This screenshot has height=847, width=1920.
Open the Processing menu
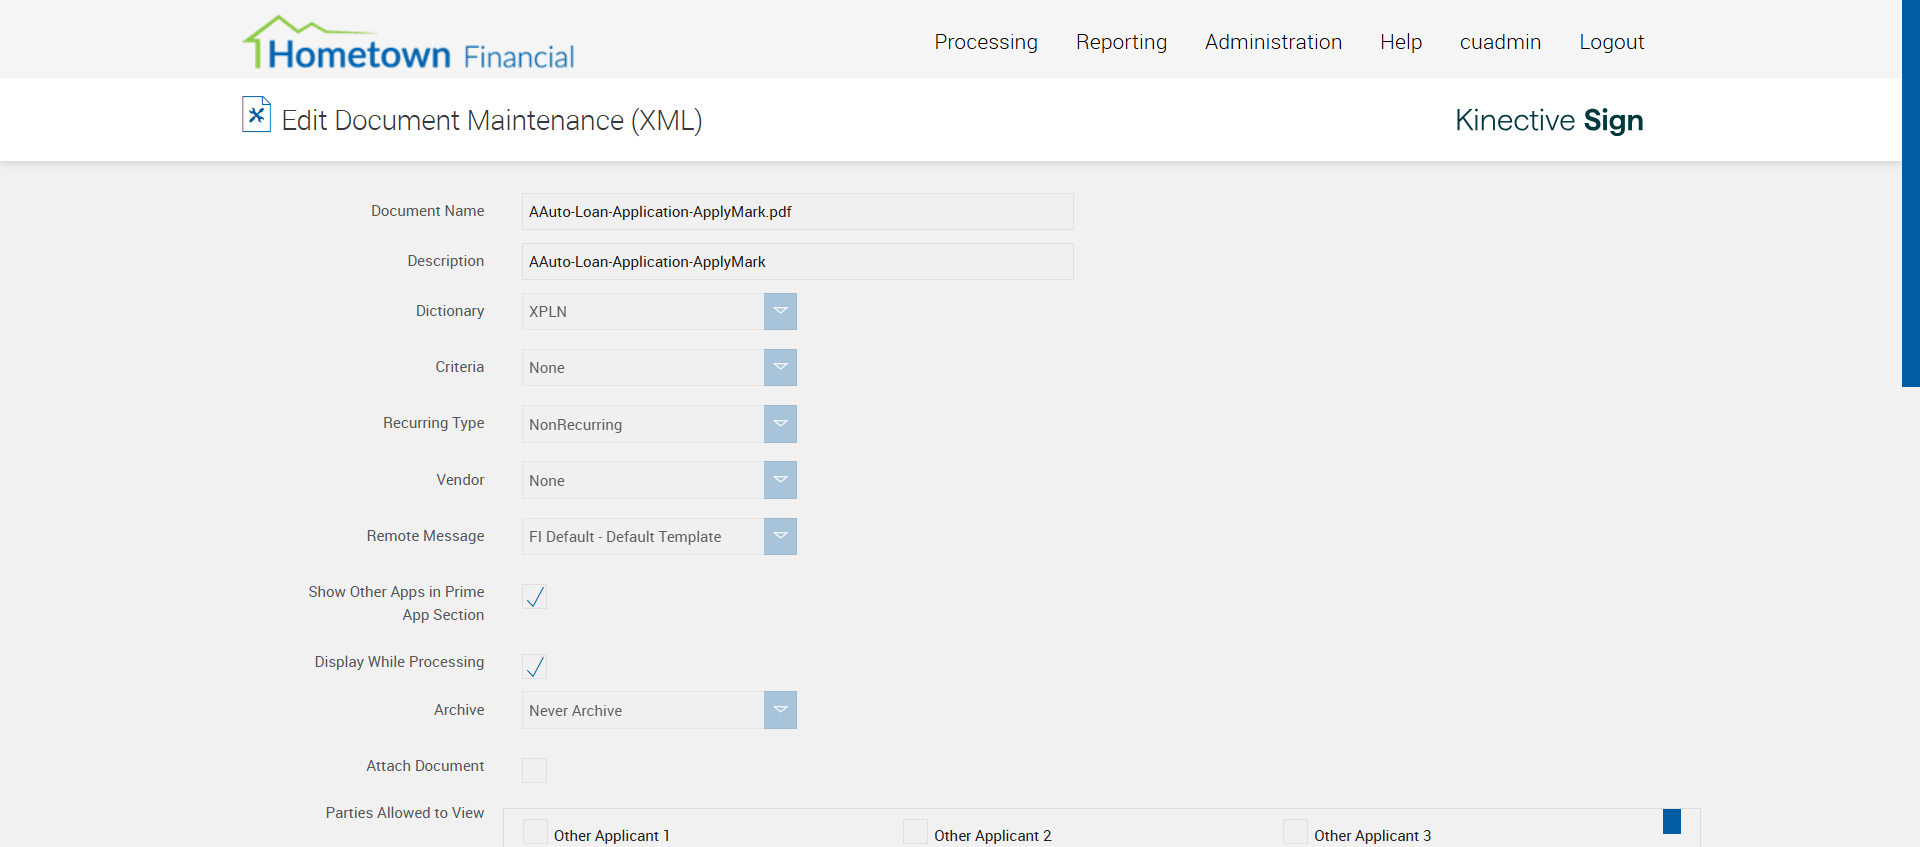click(986, 42)
